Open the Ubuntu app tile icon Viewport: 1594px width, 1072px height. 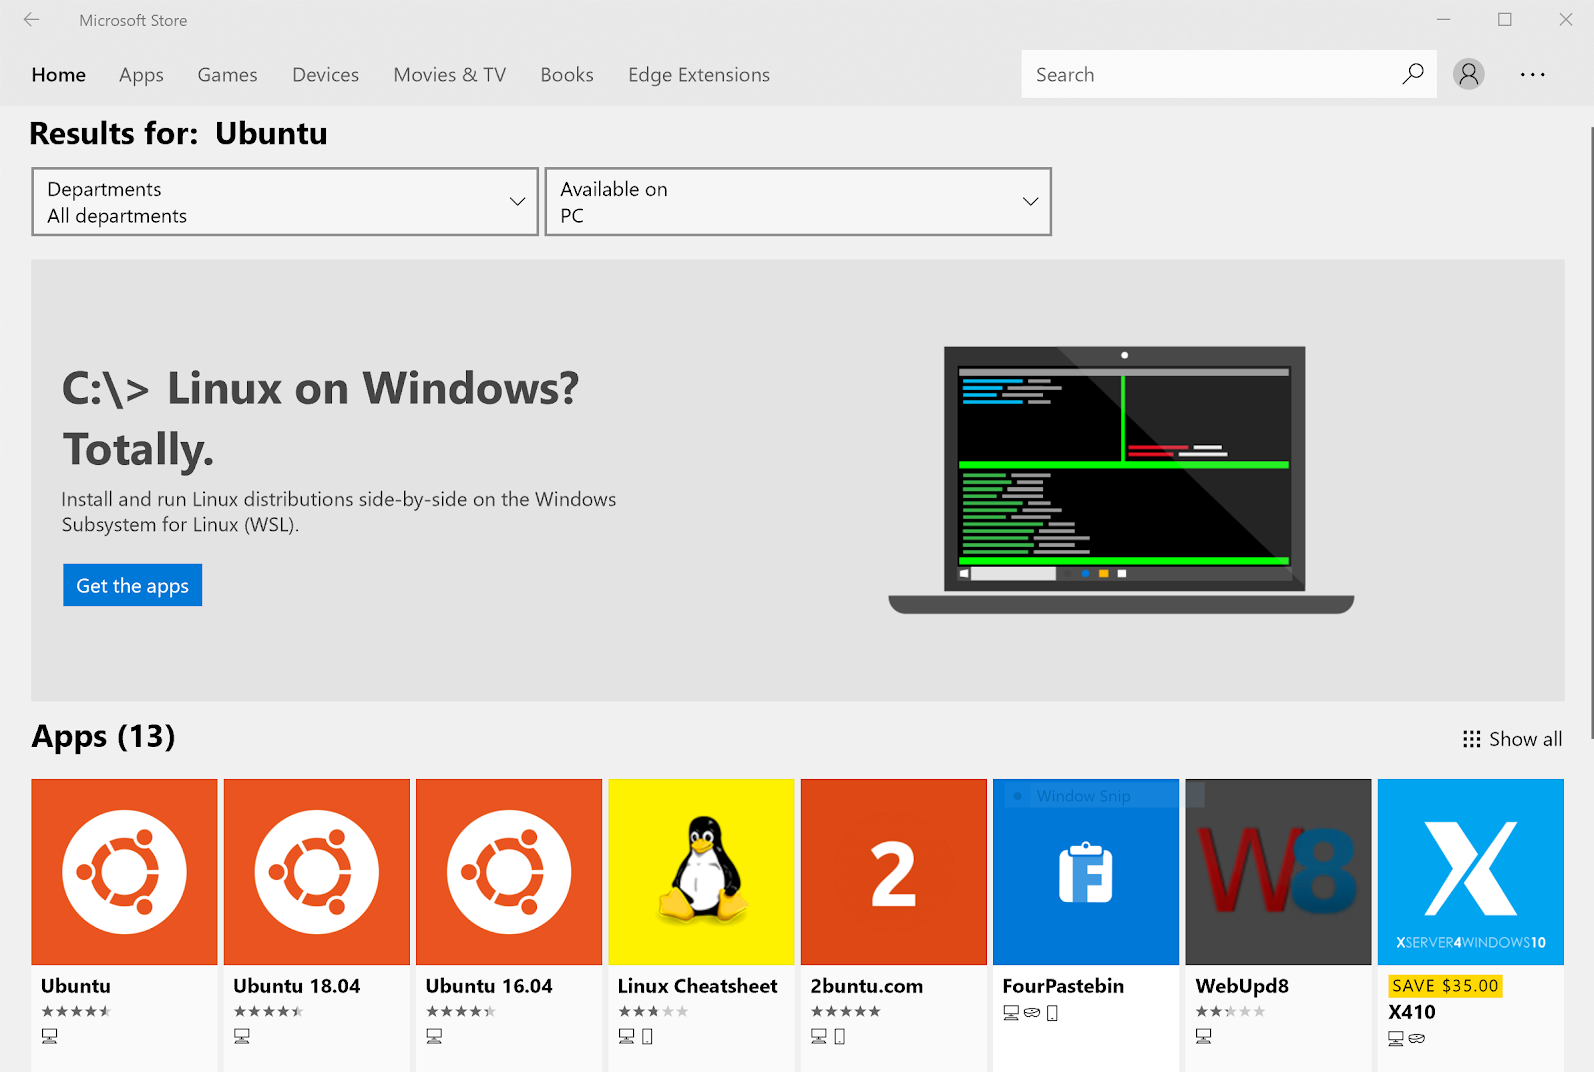point(124,872)
